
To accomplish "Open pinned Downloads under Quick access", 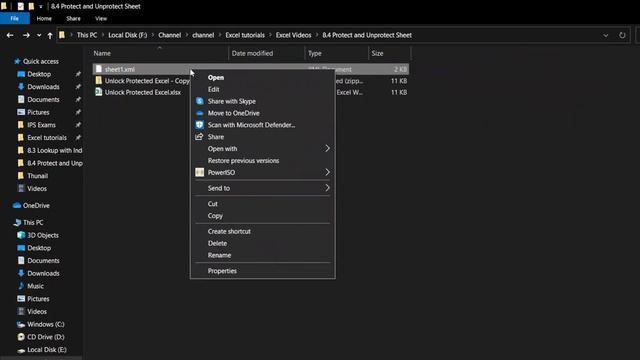I will [43, 87].
